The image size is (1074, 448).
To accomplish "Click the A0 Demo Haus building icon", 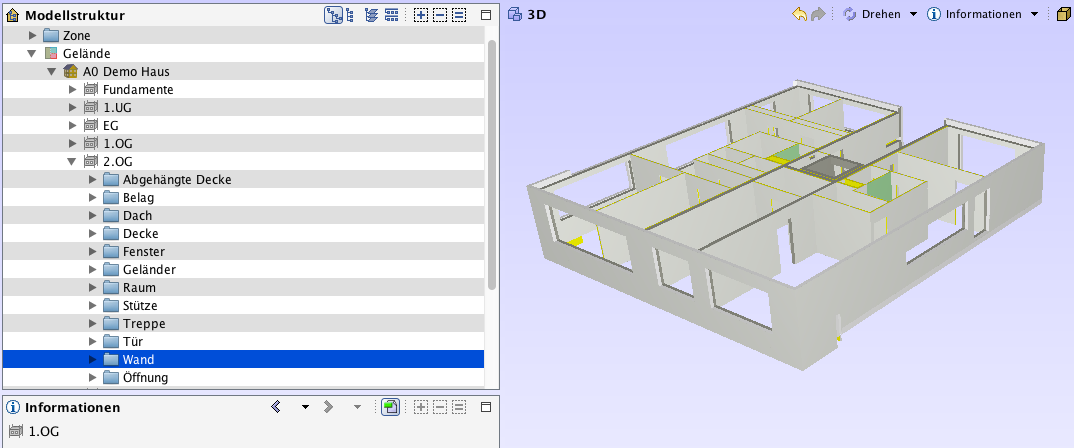I will [70, 71].
